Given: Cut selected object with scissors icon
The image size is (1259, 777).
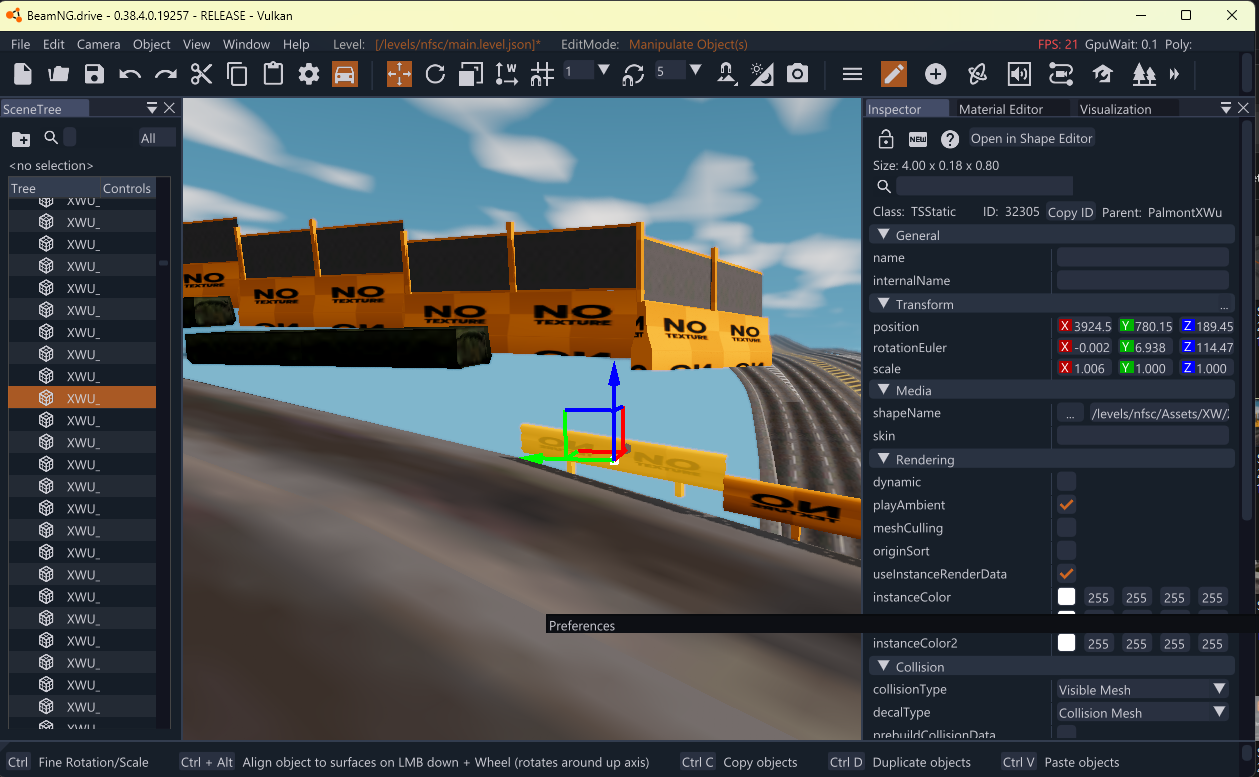Looking at the screenshot, I should [202, 74].
